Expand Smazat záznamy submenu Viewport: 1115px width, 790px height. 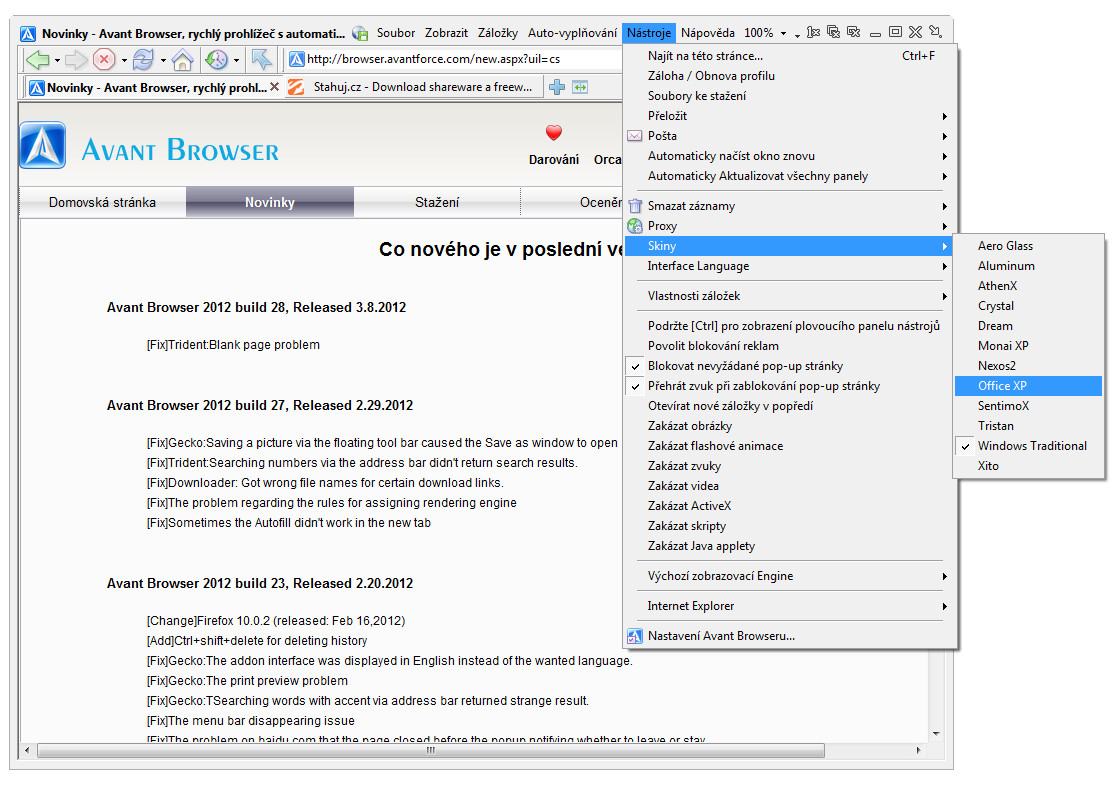pyautogui.click(x=790, y=206)
